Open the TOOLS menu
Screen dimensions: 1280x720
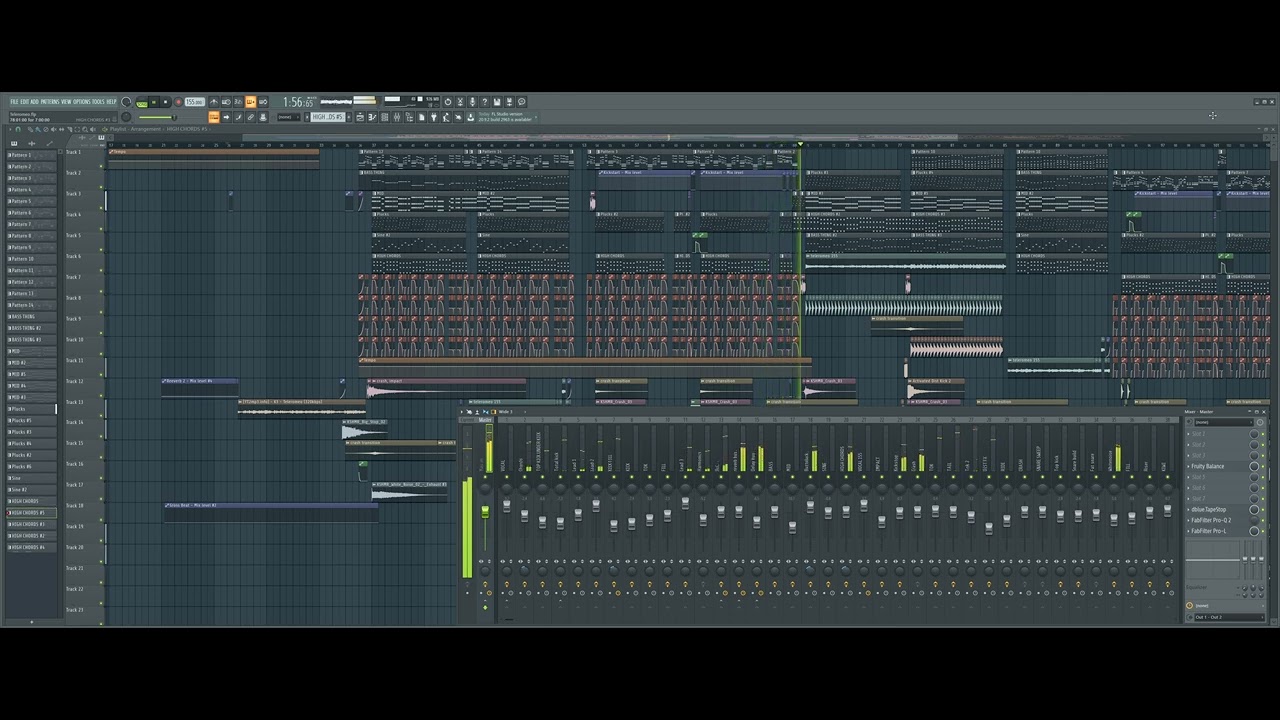coord(98,101)
